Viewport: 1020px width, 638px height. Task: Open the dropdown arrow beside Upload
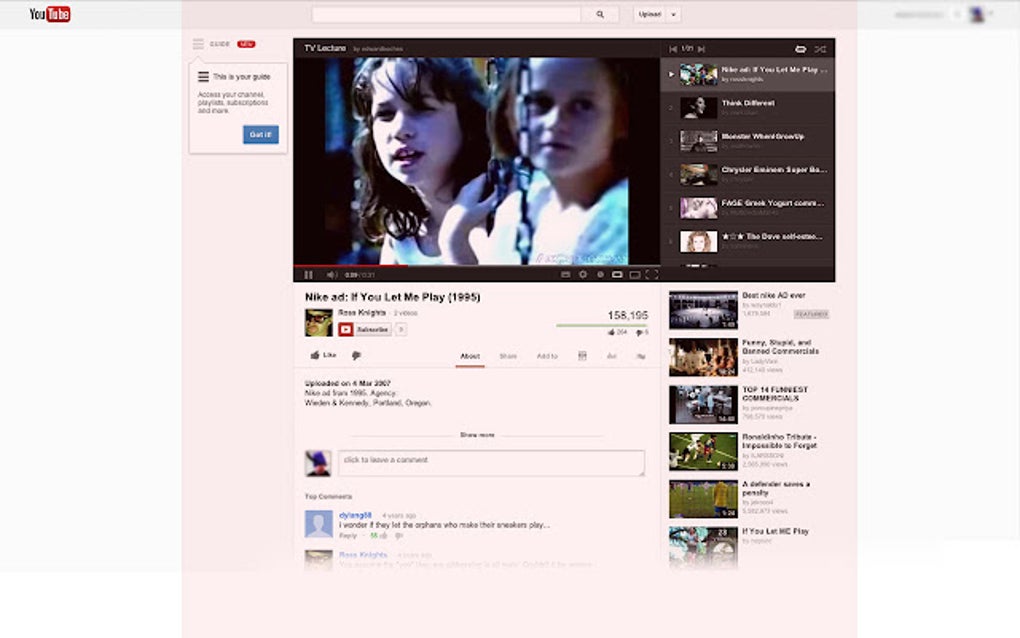pyautogui.click(x=674, y=14)
